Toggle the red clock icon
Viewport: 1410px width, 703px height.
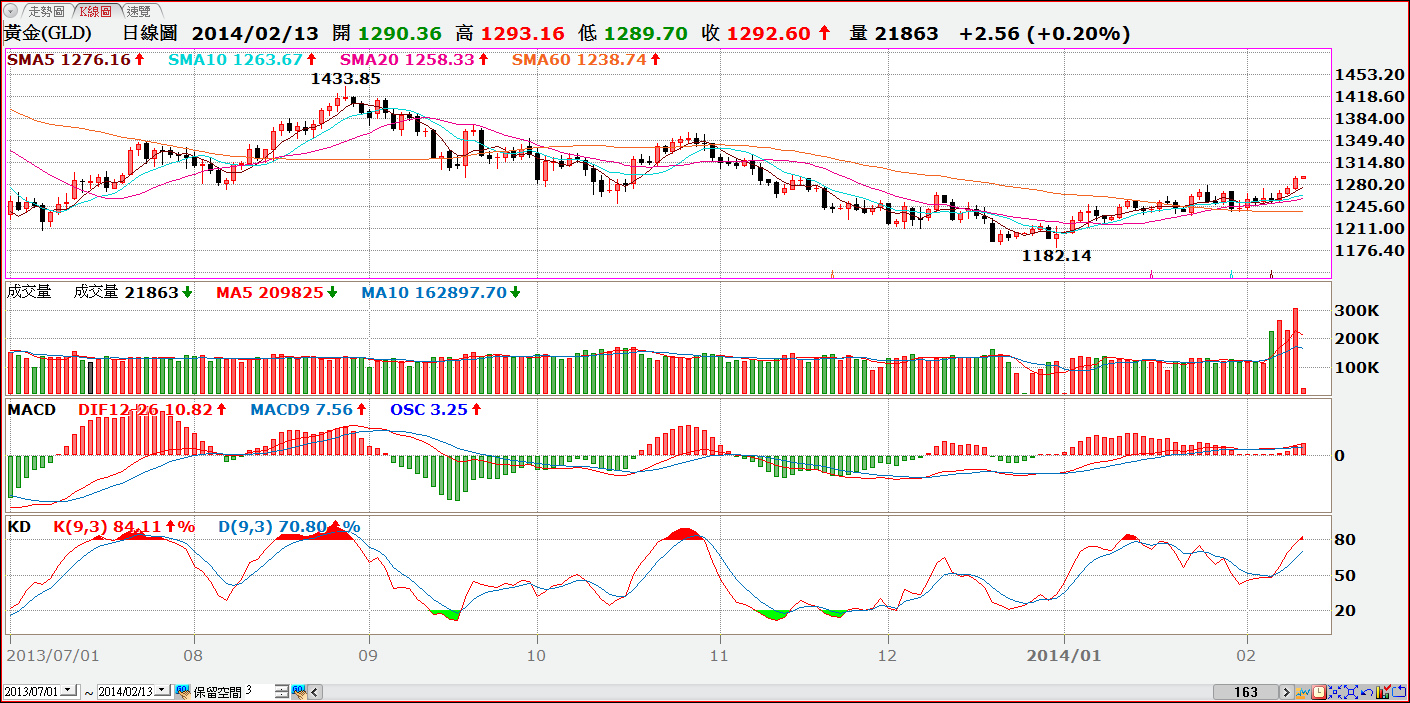pyautogui.click(x=1319, y=691)
